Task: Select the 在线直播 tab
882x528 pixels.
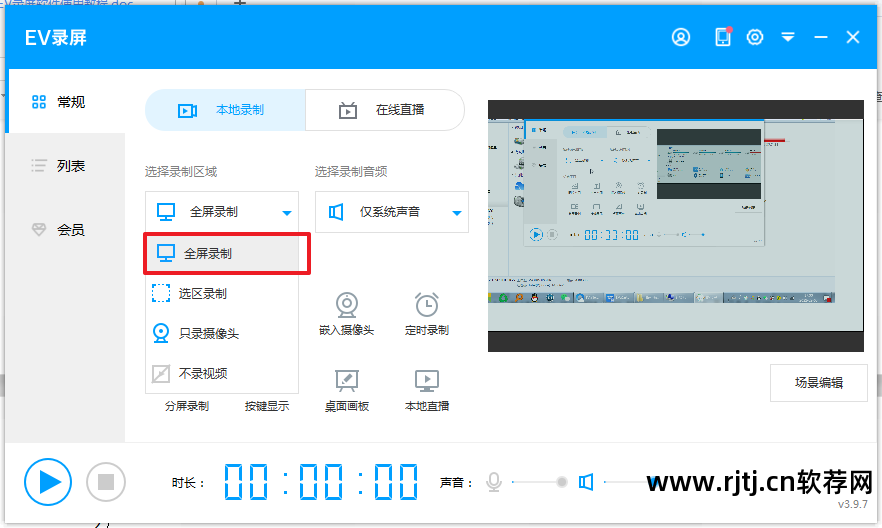Action: (385, 110)
